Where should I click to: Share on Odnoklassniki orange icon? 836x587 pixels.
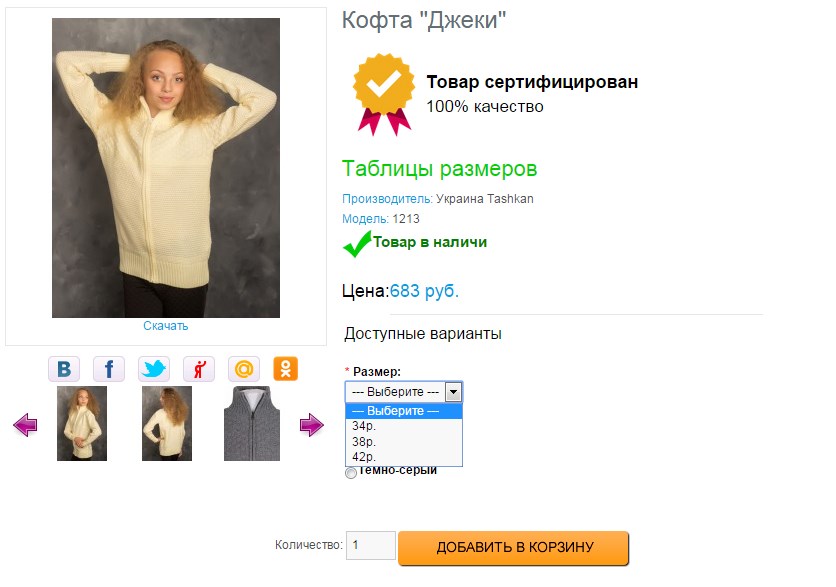click(x=286, y=369)
